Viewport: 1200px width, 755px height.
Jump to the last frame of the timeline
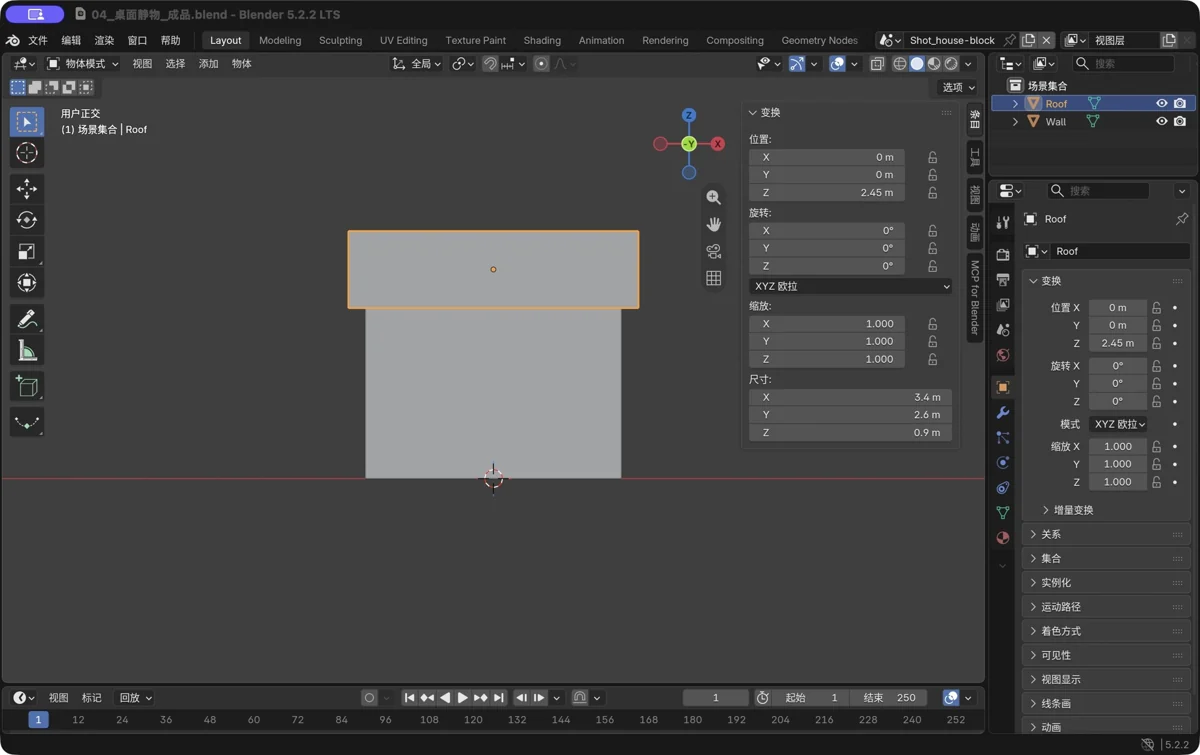pyautogui.click(x=499, y=698)
